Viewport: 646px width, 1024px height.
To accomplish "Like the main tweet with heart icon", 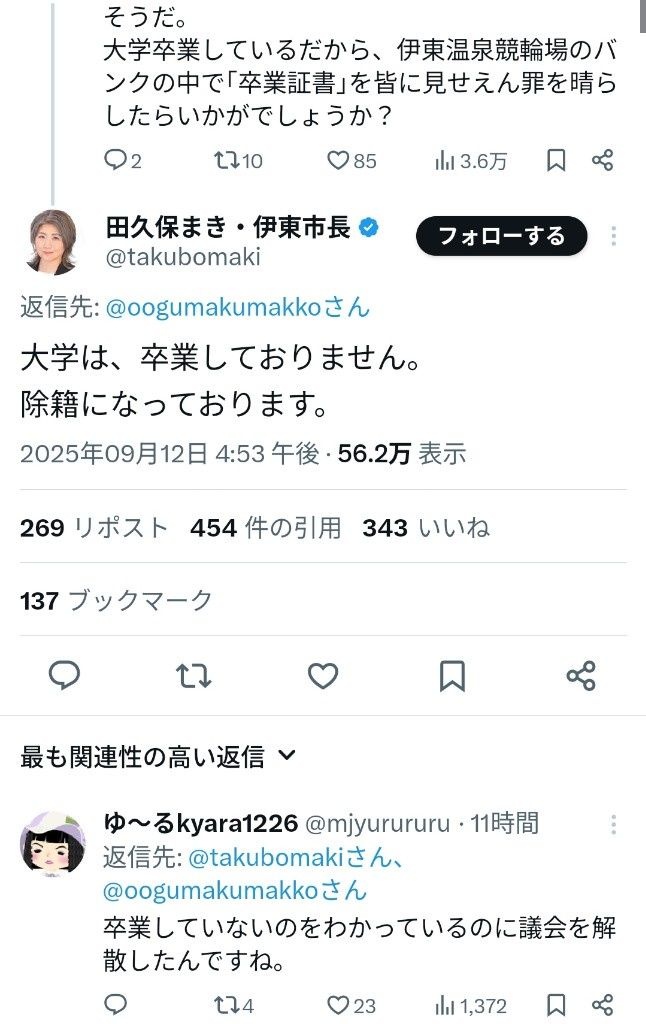I will [322, 676].
